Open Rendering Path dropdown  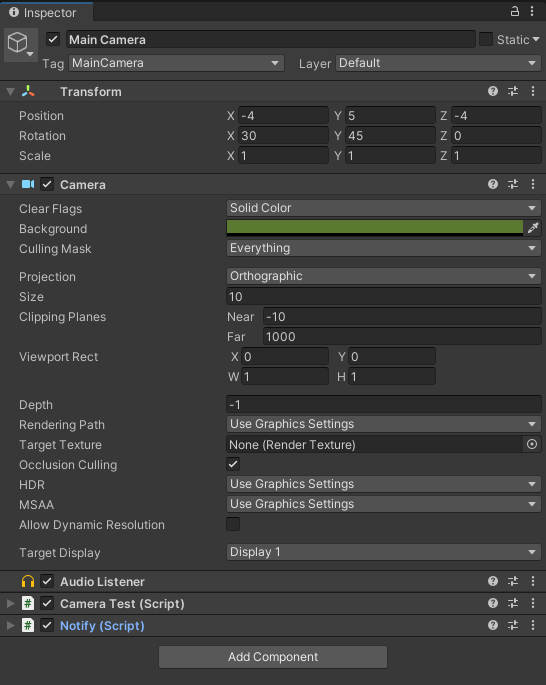coord(384,424)
